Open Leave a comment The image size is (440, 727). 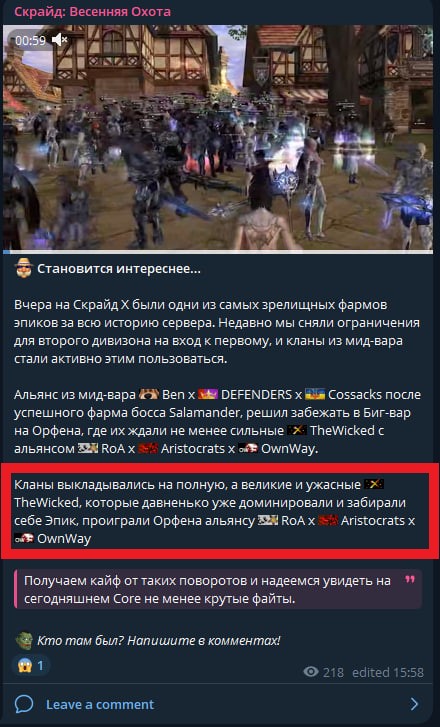click(x=100, y=704)
